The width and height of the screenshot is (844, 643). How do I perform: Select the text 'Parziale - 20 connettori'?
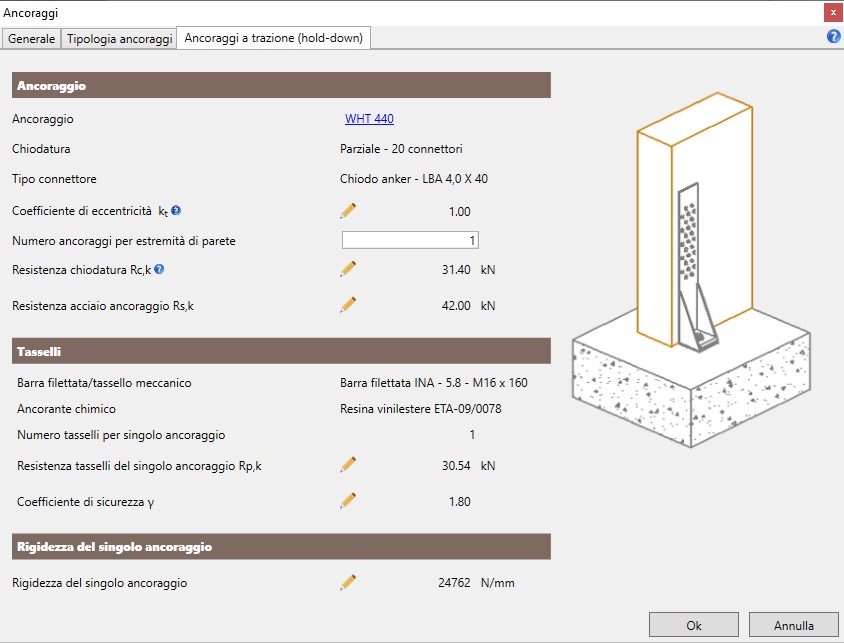[x=401, y=149]
